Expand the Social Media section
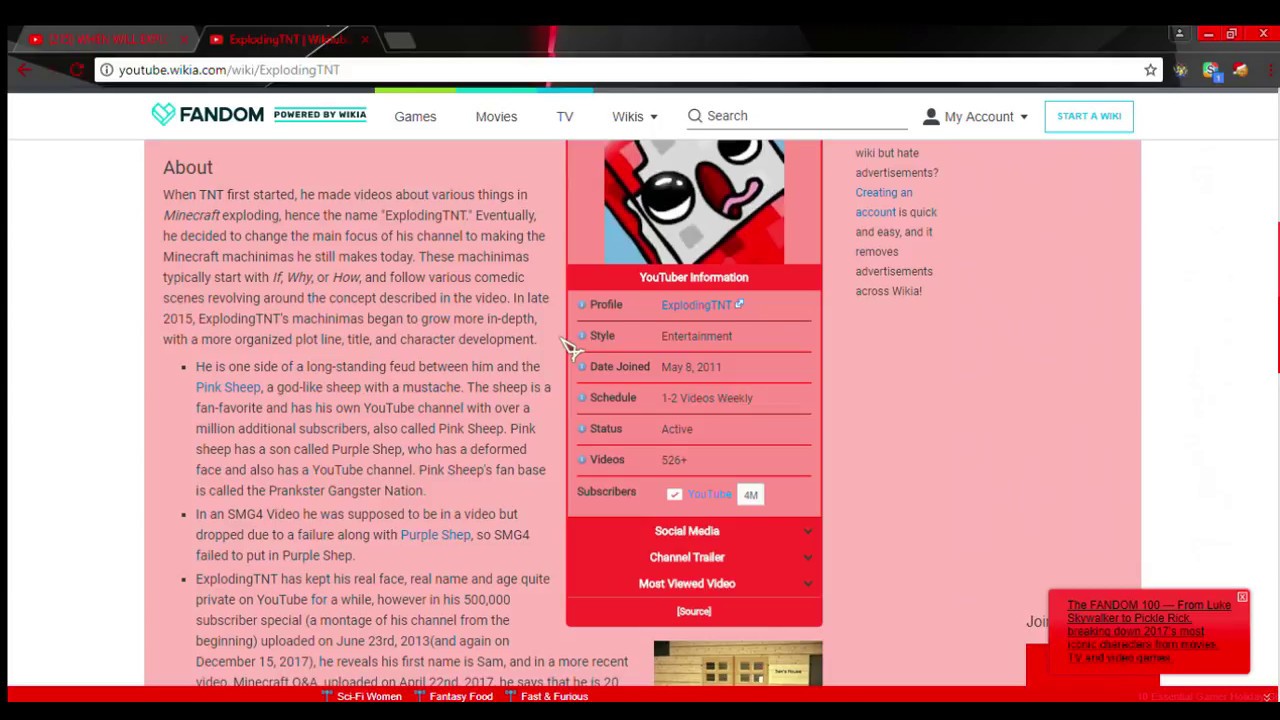Viewport: 1280px width, 720px height. pyautogui.click(x=694, y=531)
